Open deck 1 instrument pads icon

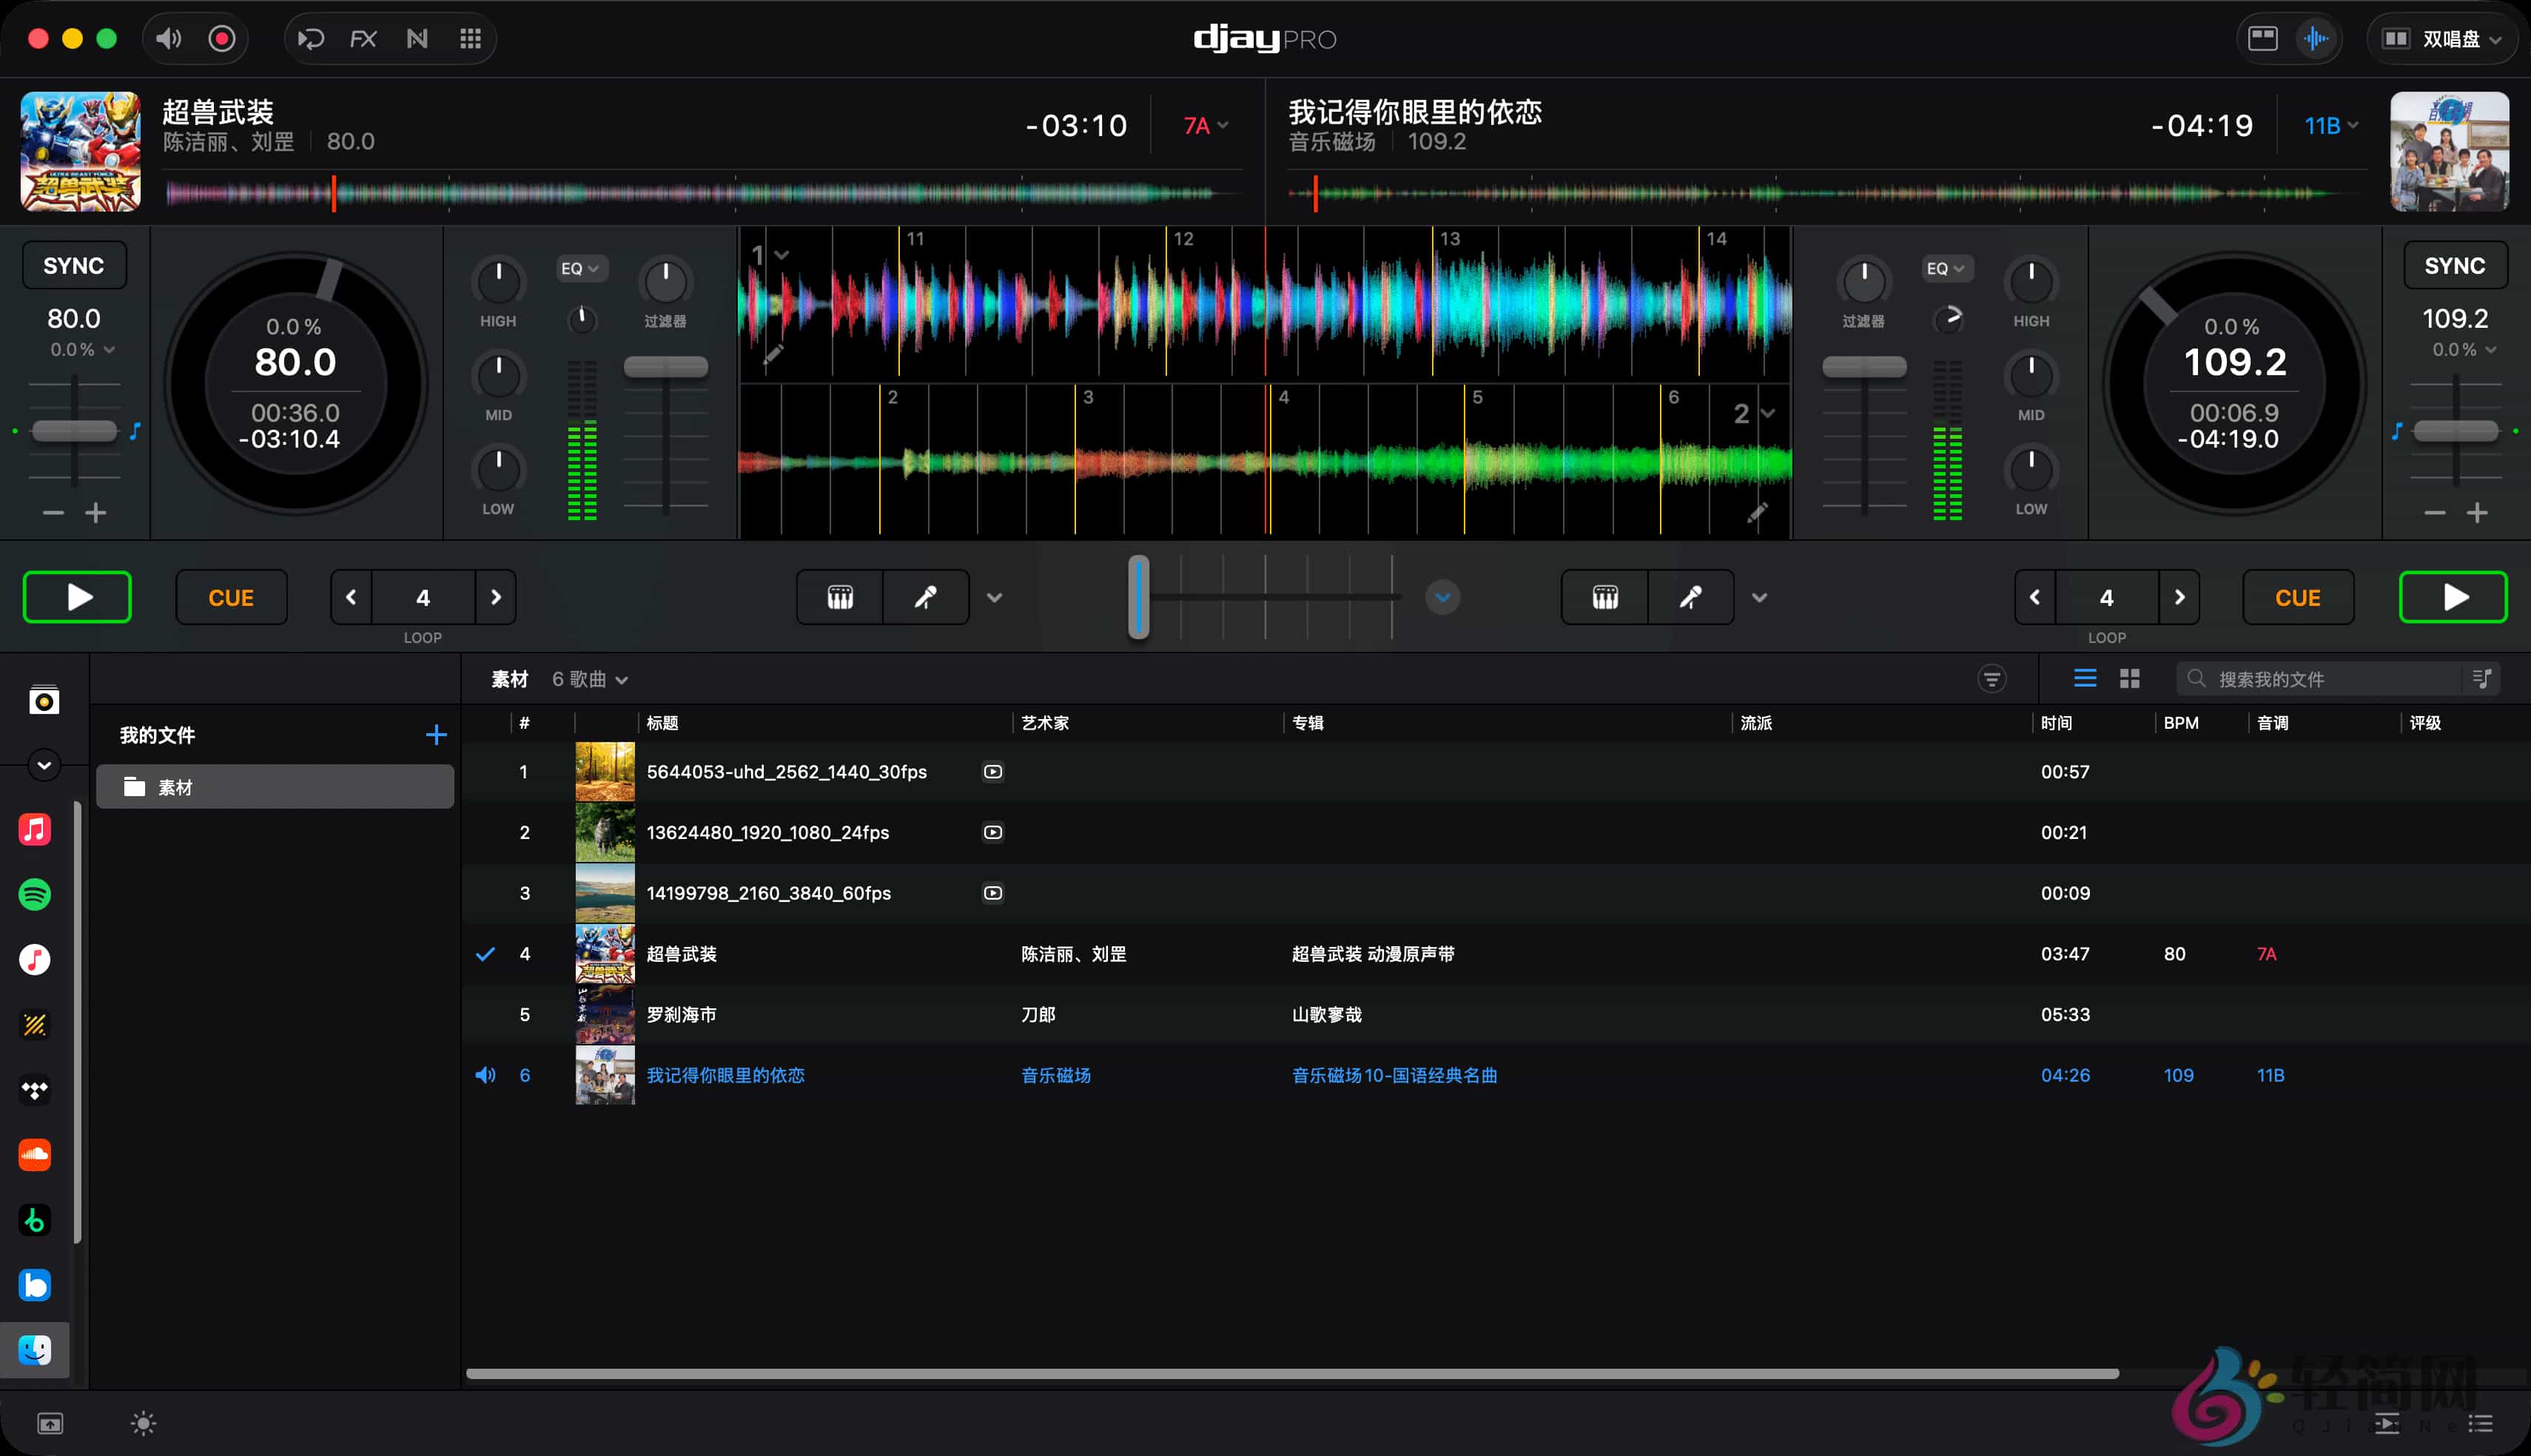[x=840, y=597]
